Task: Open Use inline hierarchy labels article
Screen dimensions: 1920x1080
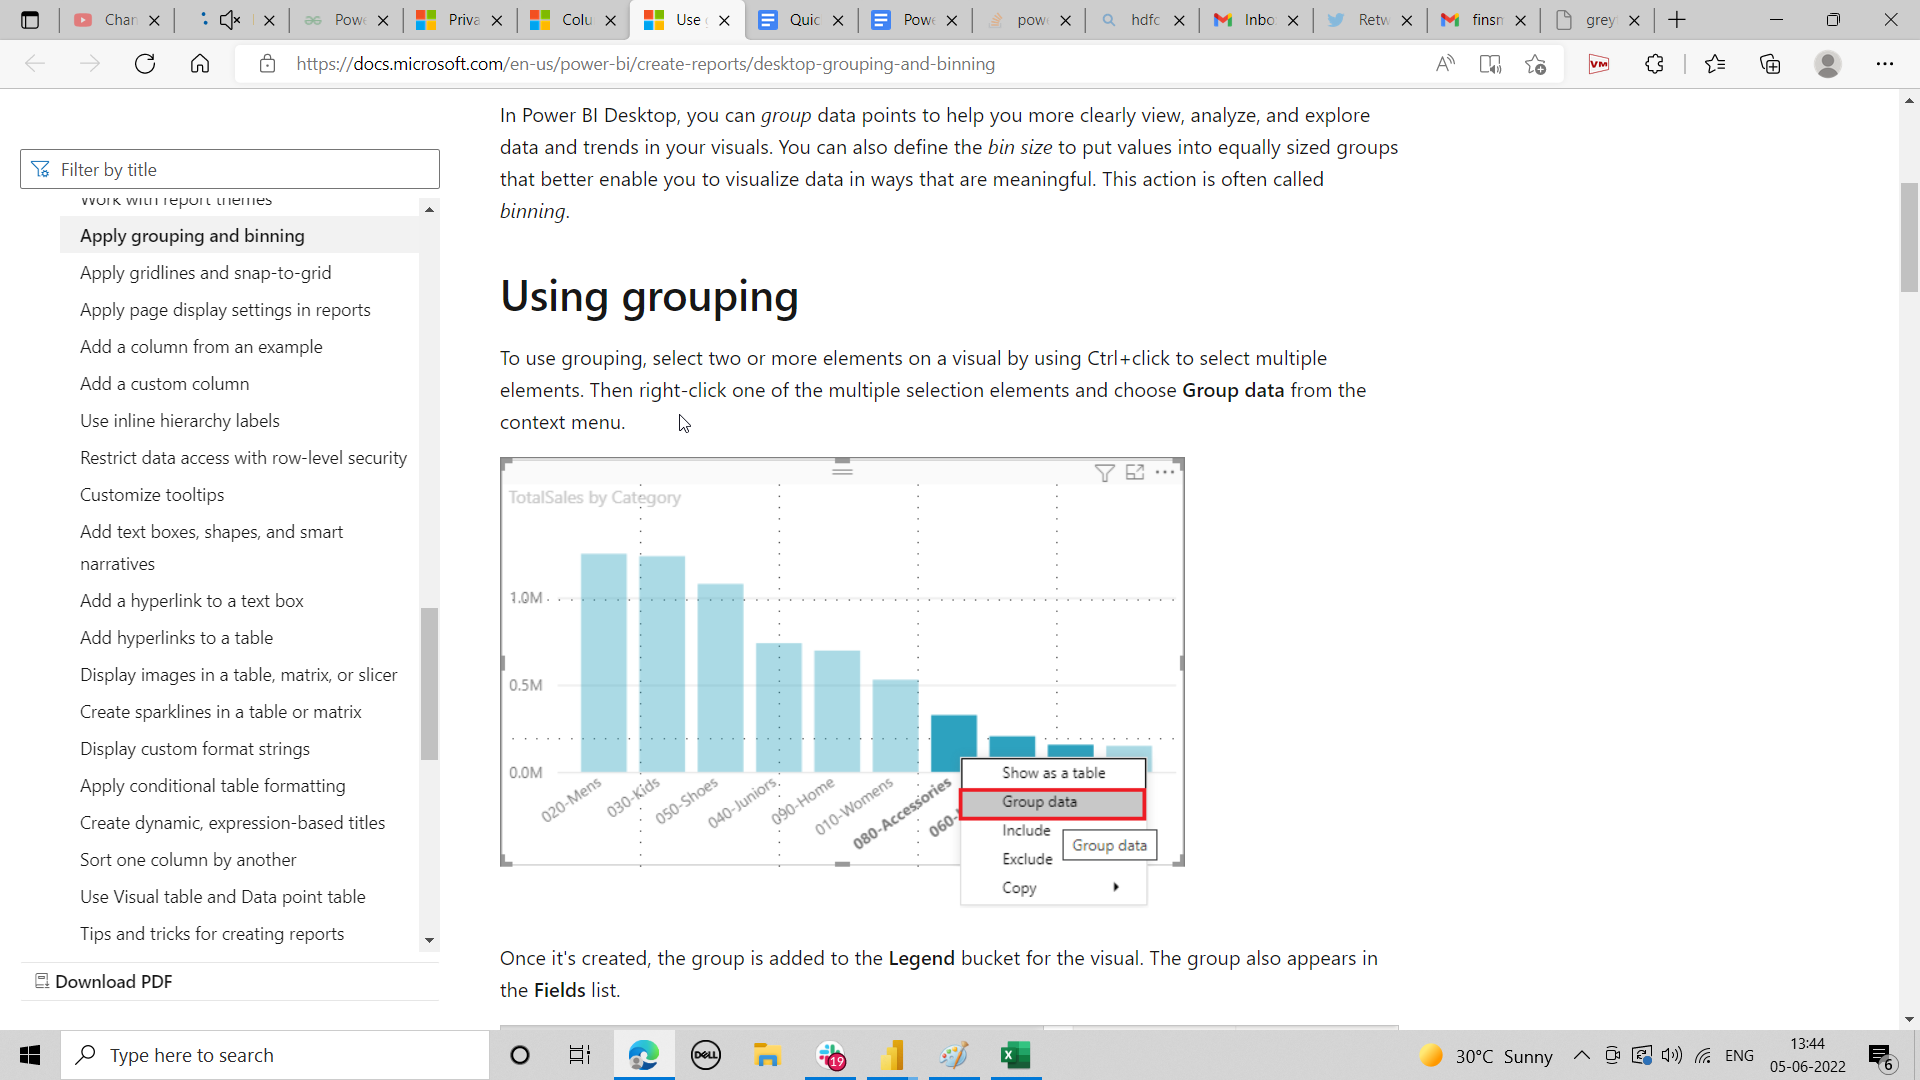Action: tap(180, 421)
